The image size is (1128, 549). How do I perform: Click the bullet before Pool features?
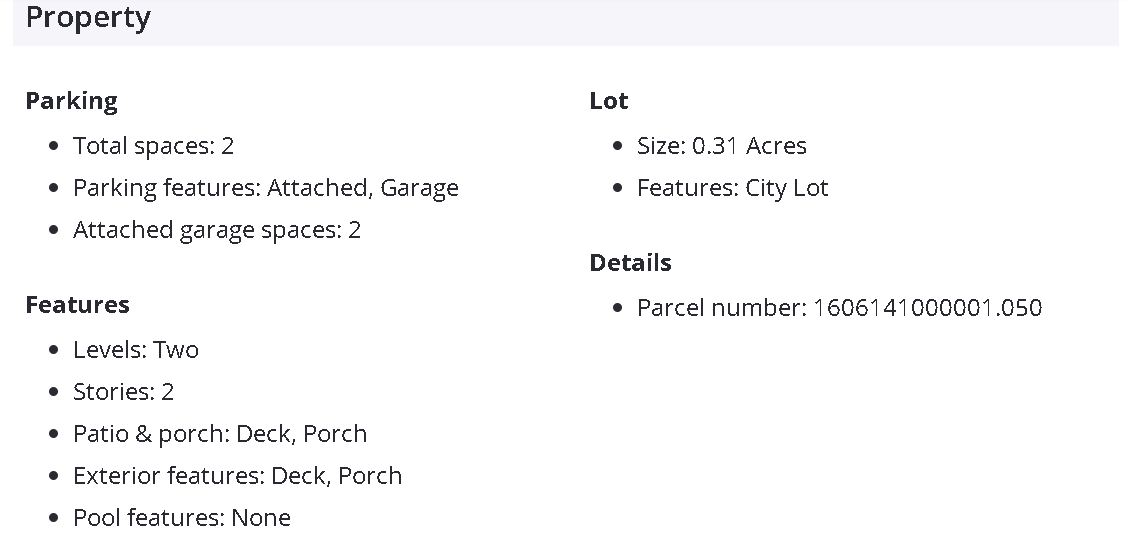[54, 519]
